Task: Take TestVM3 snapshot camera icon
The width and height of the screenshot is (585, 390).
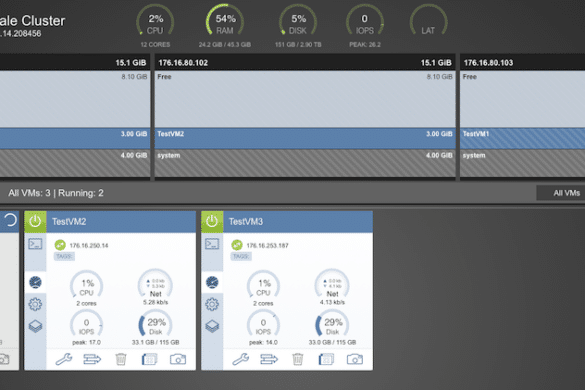Action: (355, 359)
